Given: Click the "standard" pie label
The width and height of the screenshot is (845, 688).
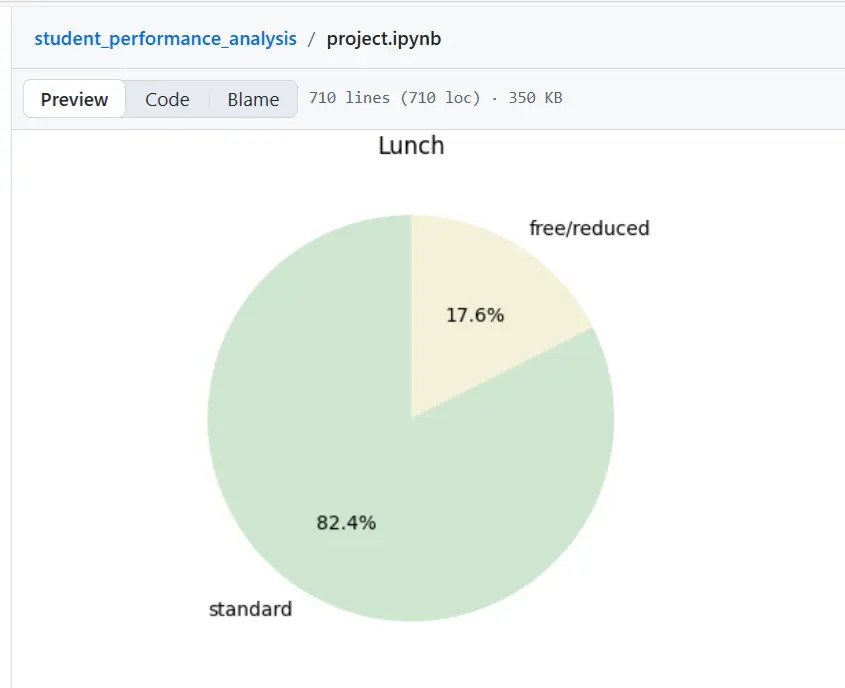Looking at the screenshot, I should tap(250, 609).
